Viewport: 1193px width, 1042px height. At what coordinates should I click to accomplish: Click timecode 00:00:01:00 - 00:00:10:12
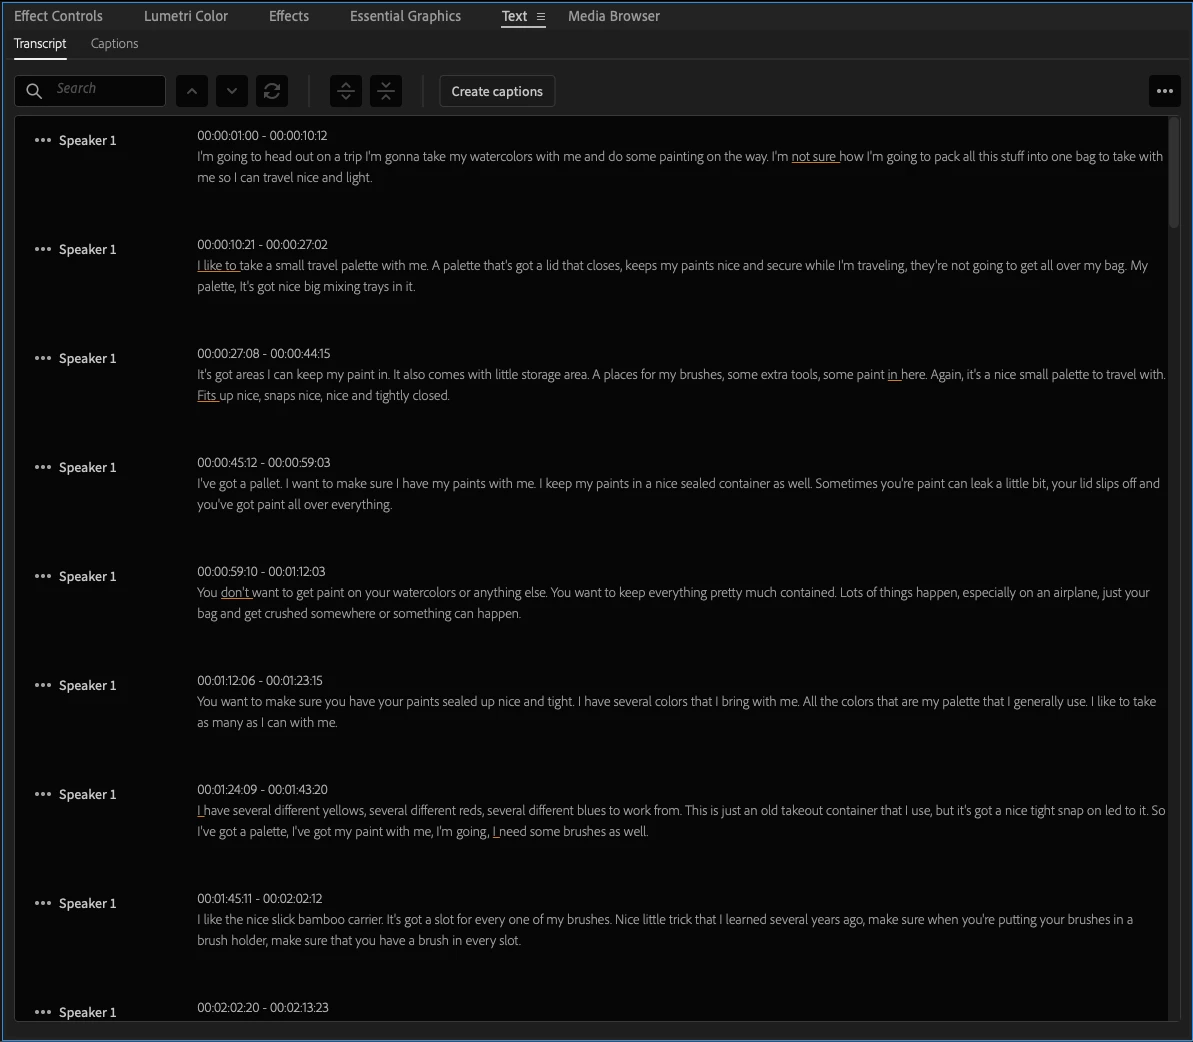[x=262, y=135]
